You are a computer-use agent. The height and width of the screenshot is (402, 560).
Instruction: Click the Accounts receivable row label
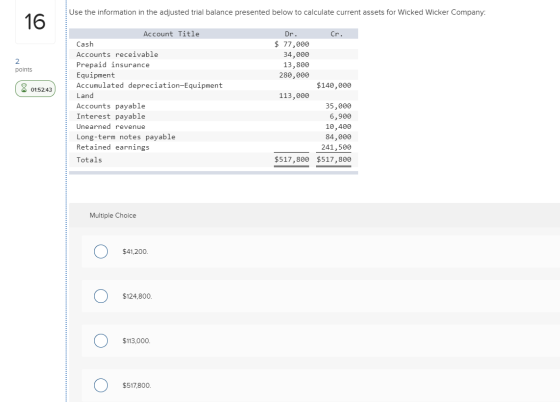tap(117, 55)
